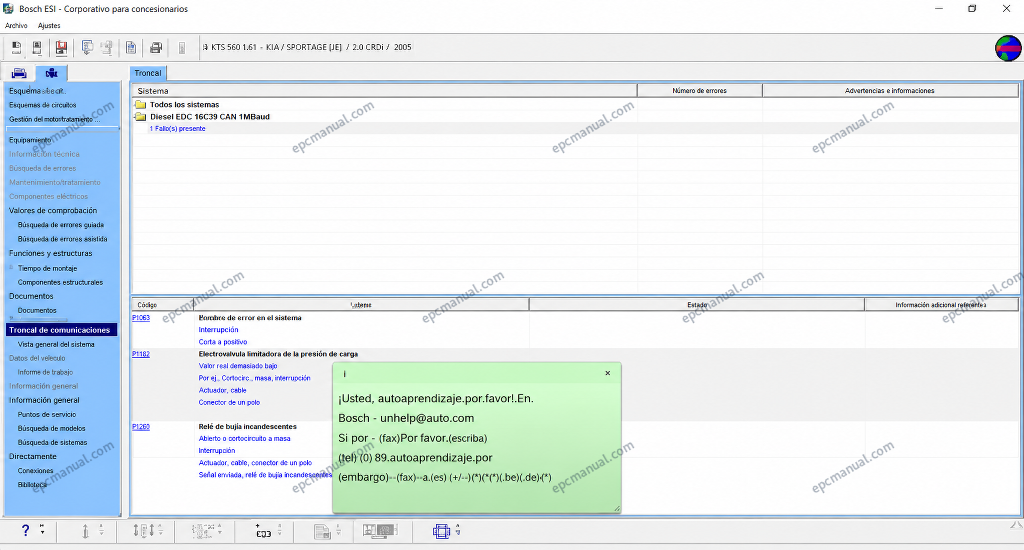The height and width of the screenshot is (550, 1024).
Task: Click the stepper arrows beside blue frame icon
Action: pos(458,530)
